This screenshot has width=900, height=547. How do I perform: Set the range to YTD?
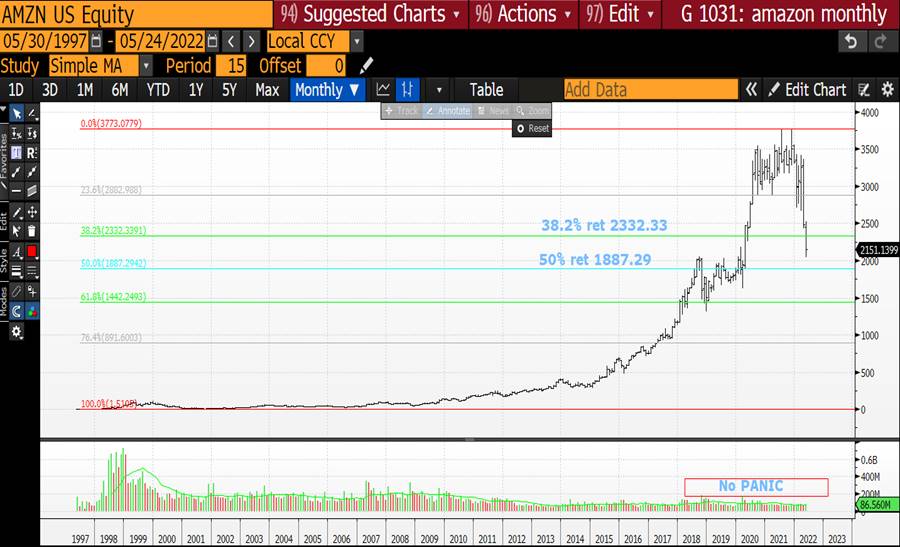pyautogui.click(x=158, y=90)
